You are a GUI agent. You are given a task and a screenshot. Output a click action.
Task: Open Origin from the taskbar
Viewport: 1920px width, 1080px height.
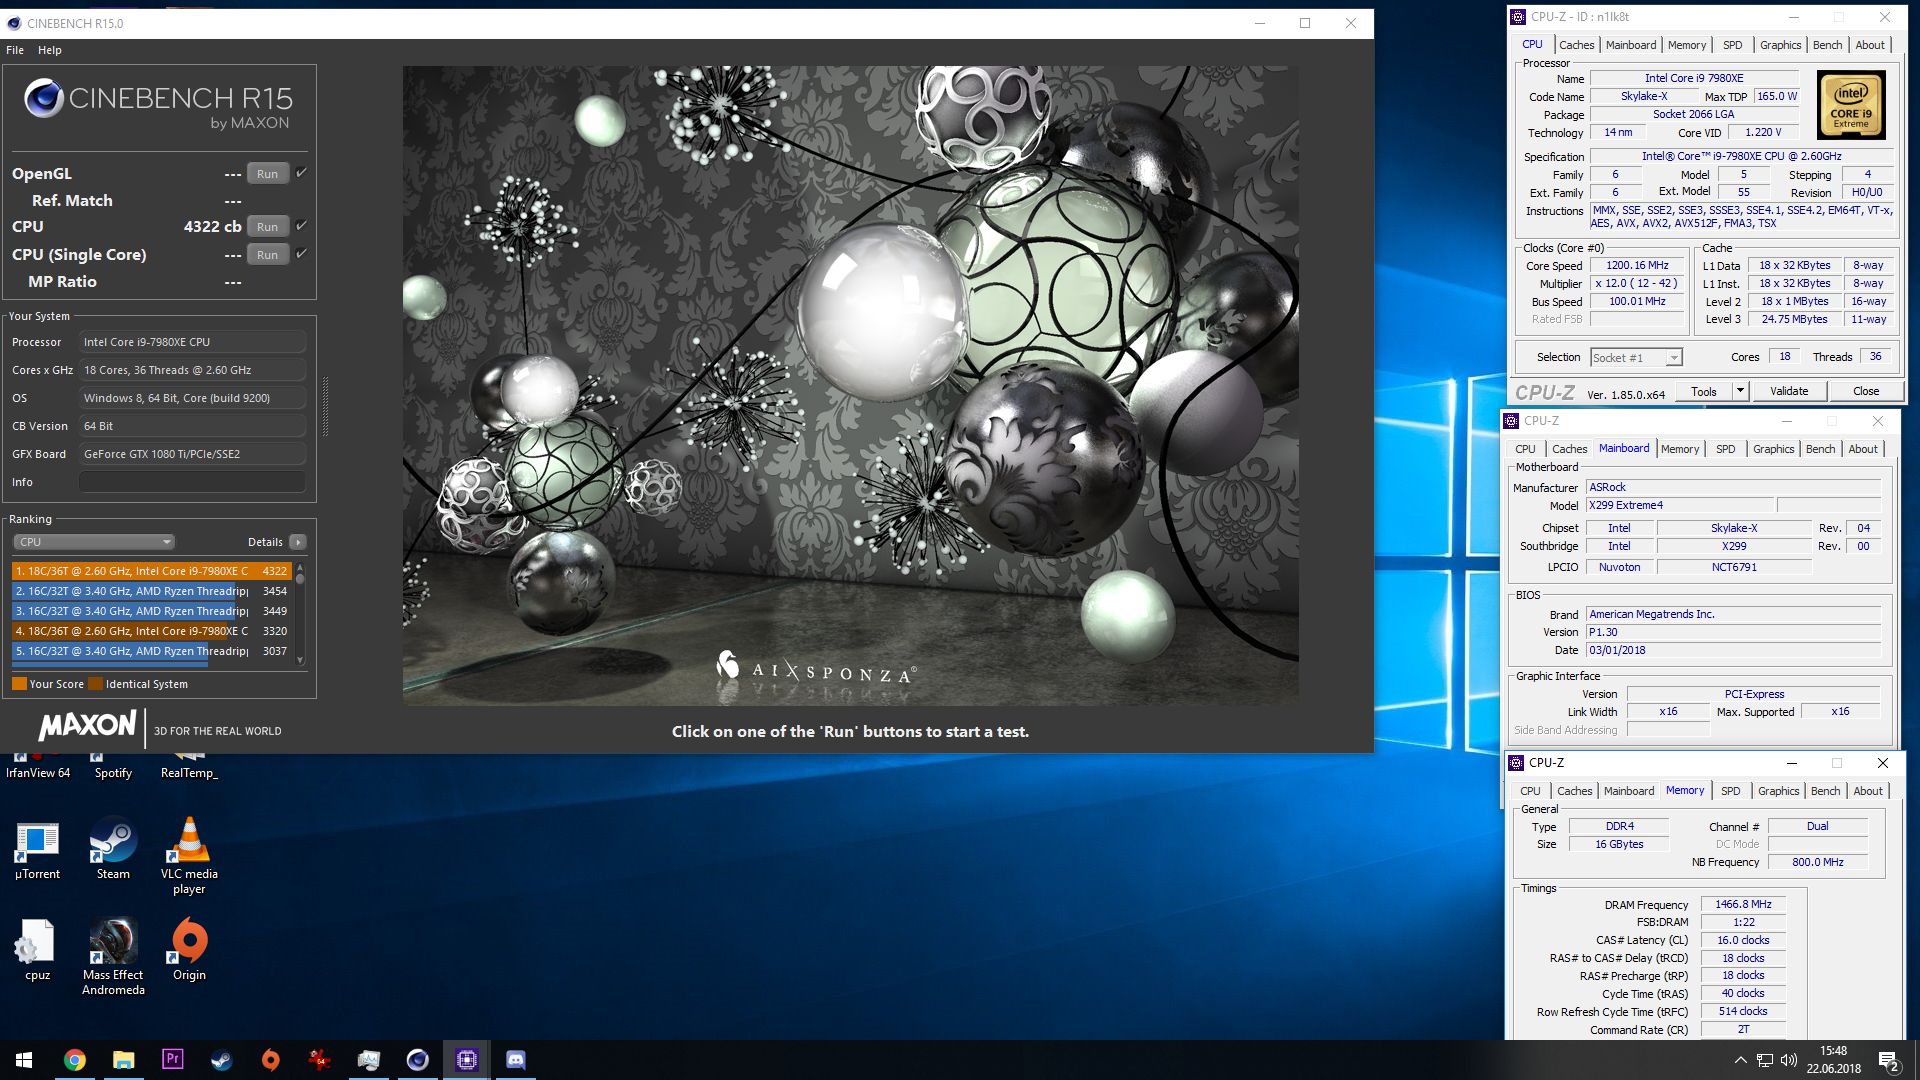click(x=270, y=1060)
